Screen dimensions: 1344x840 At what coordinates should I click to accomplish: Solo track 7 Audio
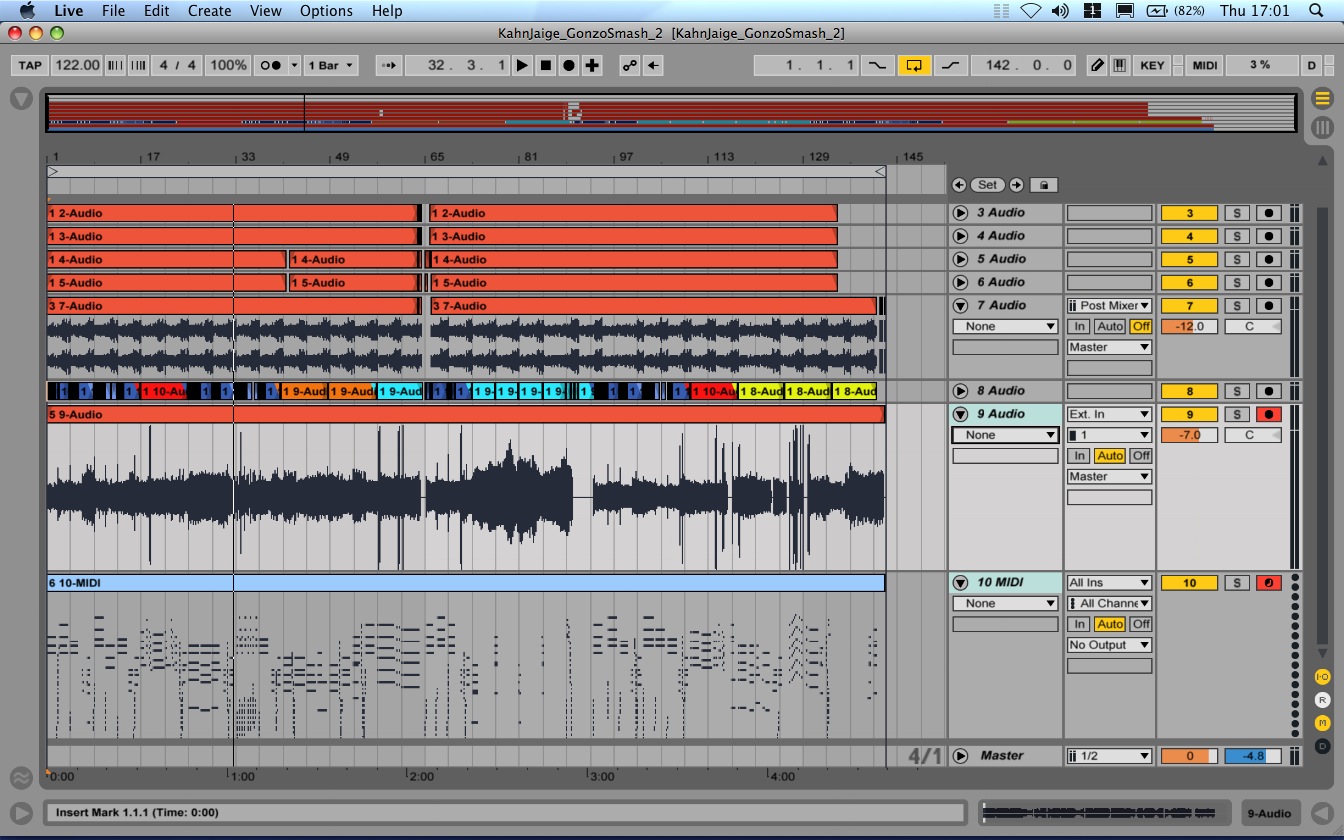tap(1237, 306)
